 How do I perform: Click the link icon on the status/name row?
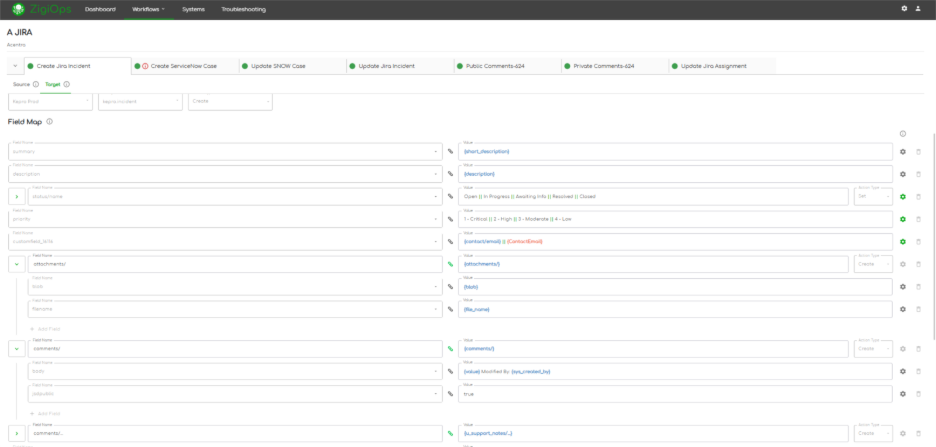pos(451,196)
